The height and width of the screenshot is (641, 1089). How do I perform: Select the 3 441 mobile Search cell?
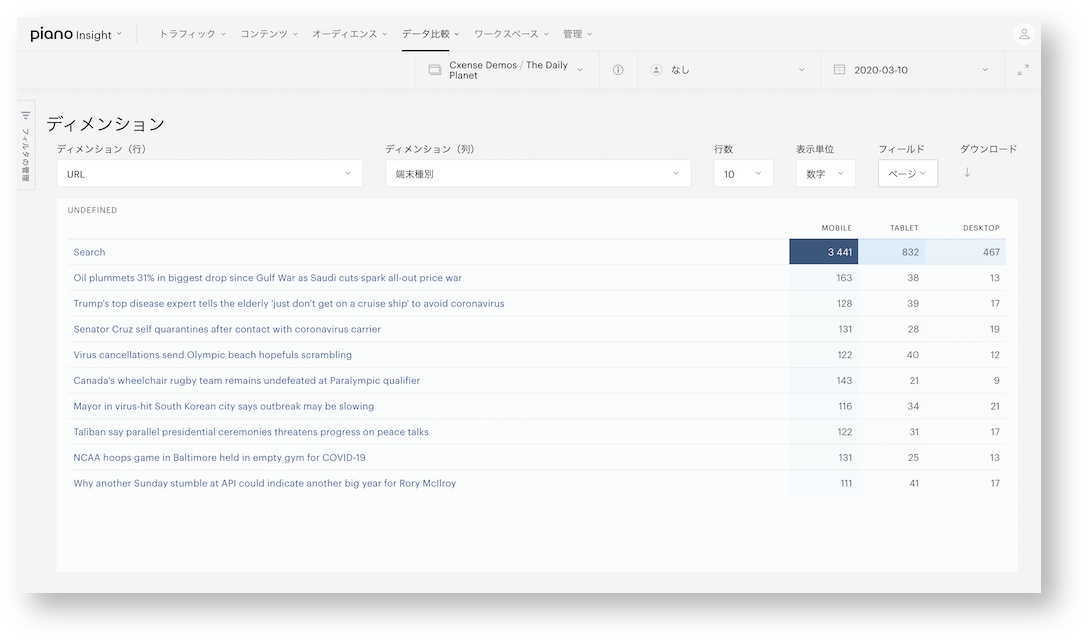pyautogui.click(x=824, y=252)
